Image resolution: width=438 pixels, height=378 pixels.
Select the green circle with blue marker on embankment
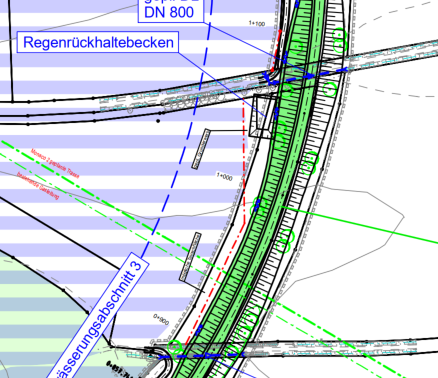(257, 207)
